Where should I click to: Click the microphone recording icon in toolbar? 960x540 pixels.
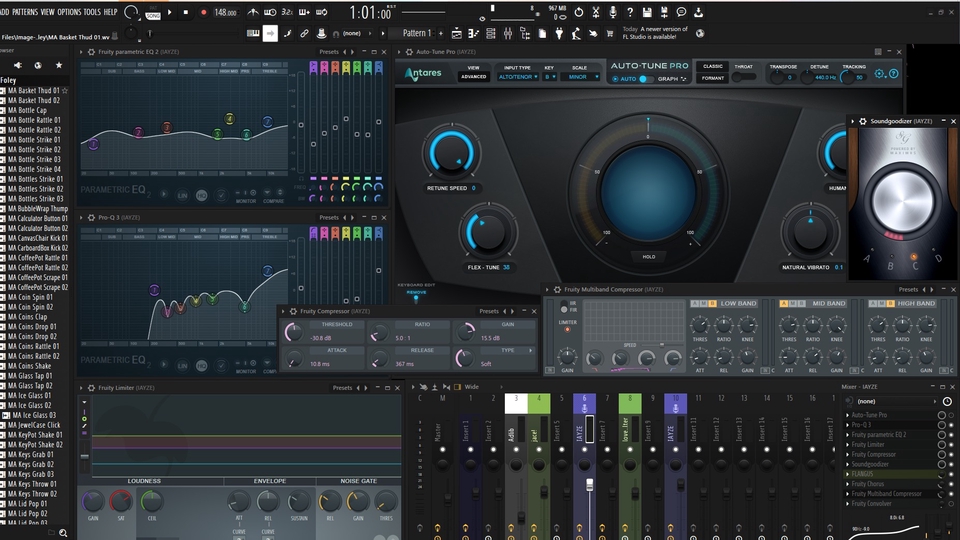point(612,12)
